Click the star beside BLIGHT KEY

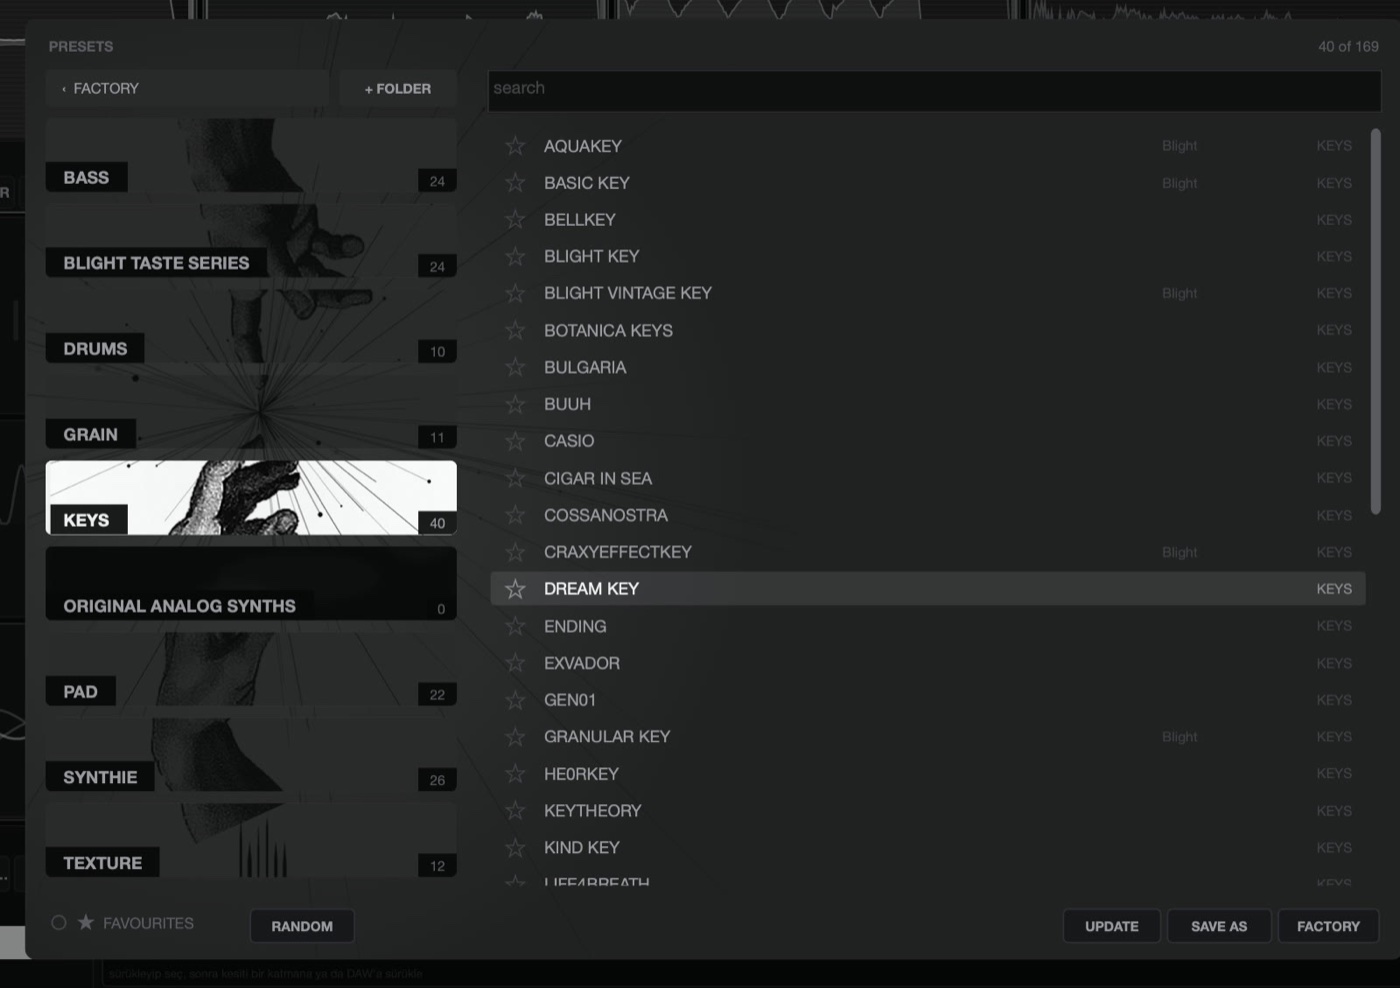pos(515,257)
